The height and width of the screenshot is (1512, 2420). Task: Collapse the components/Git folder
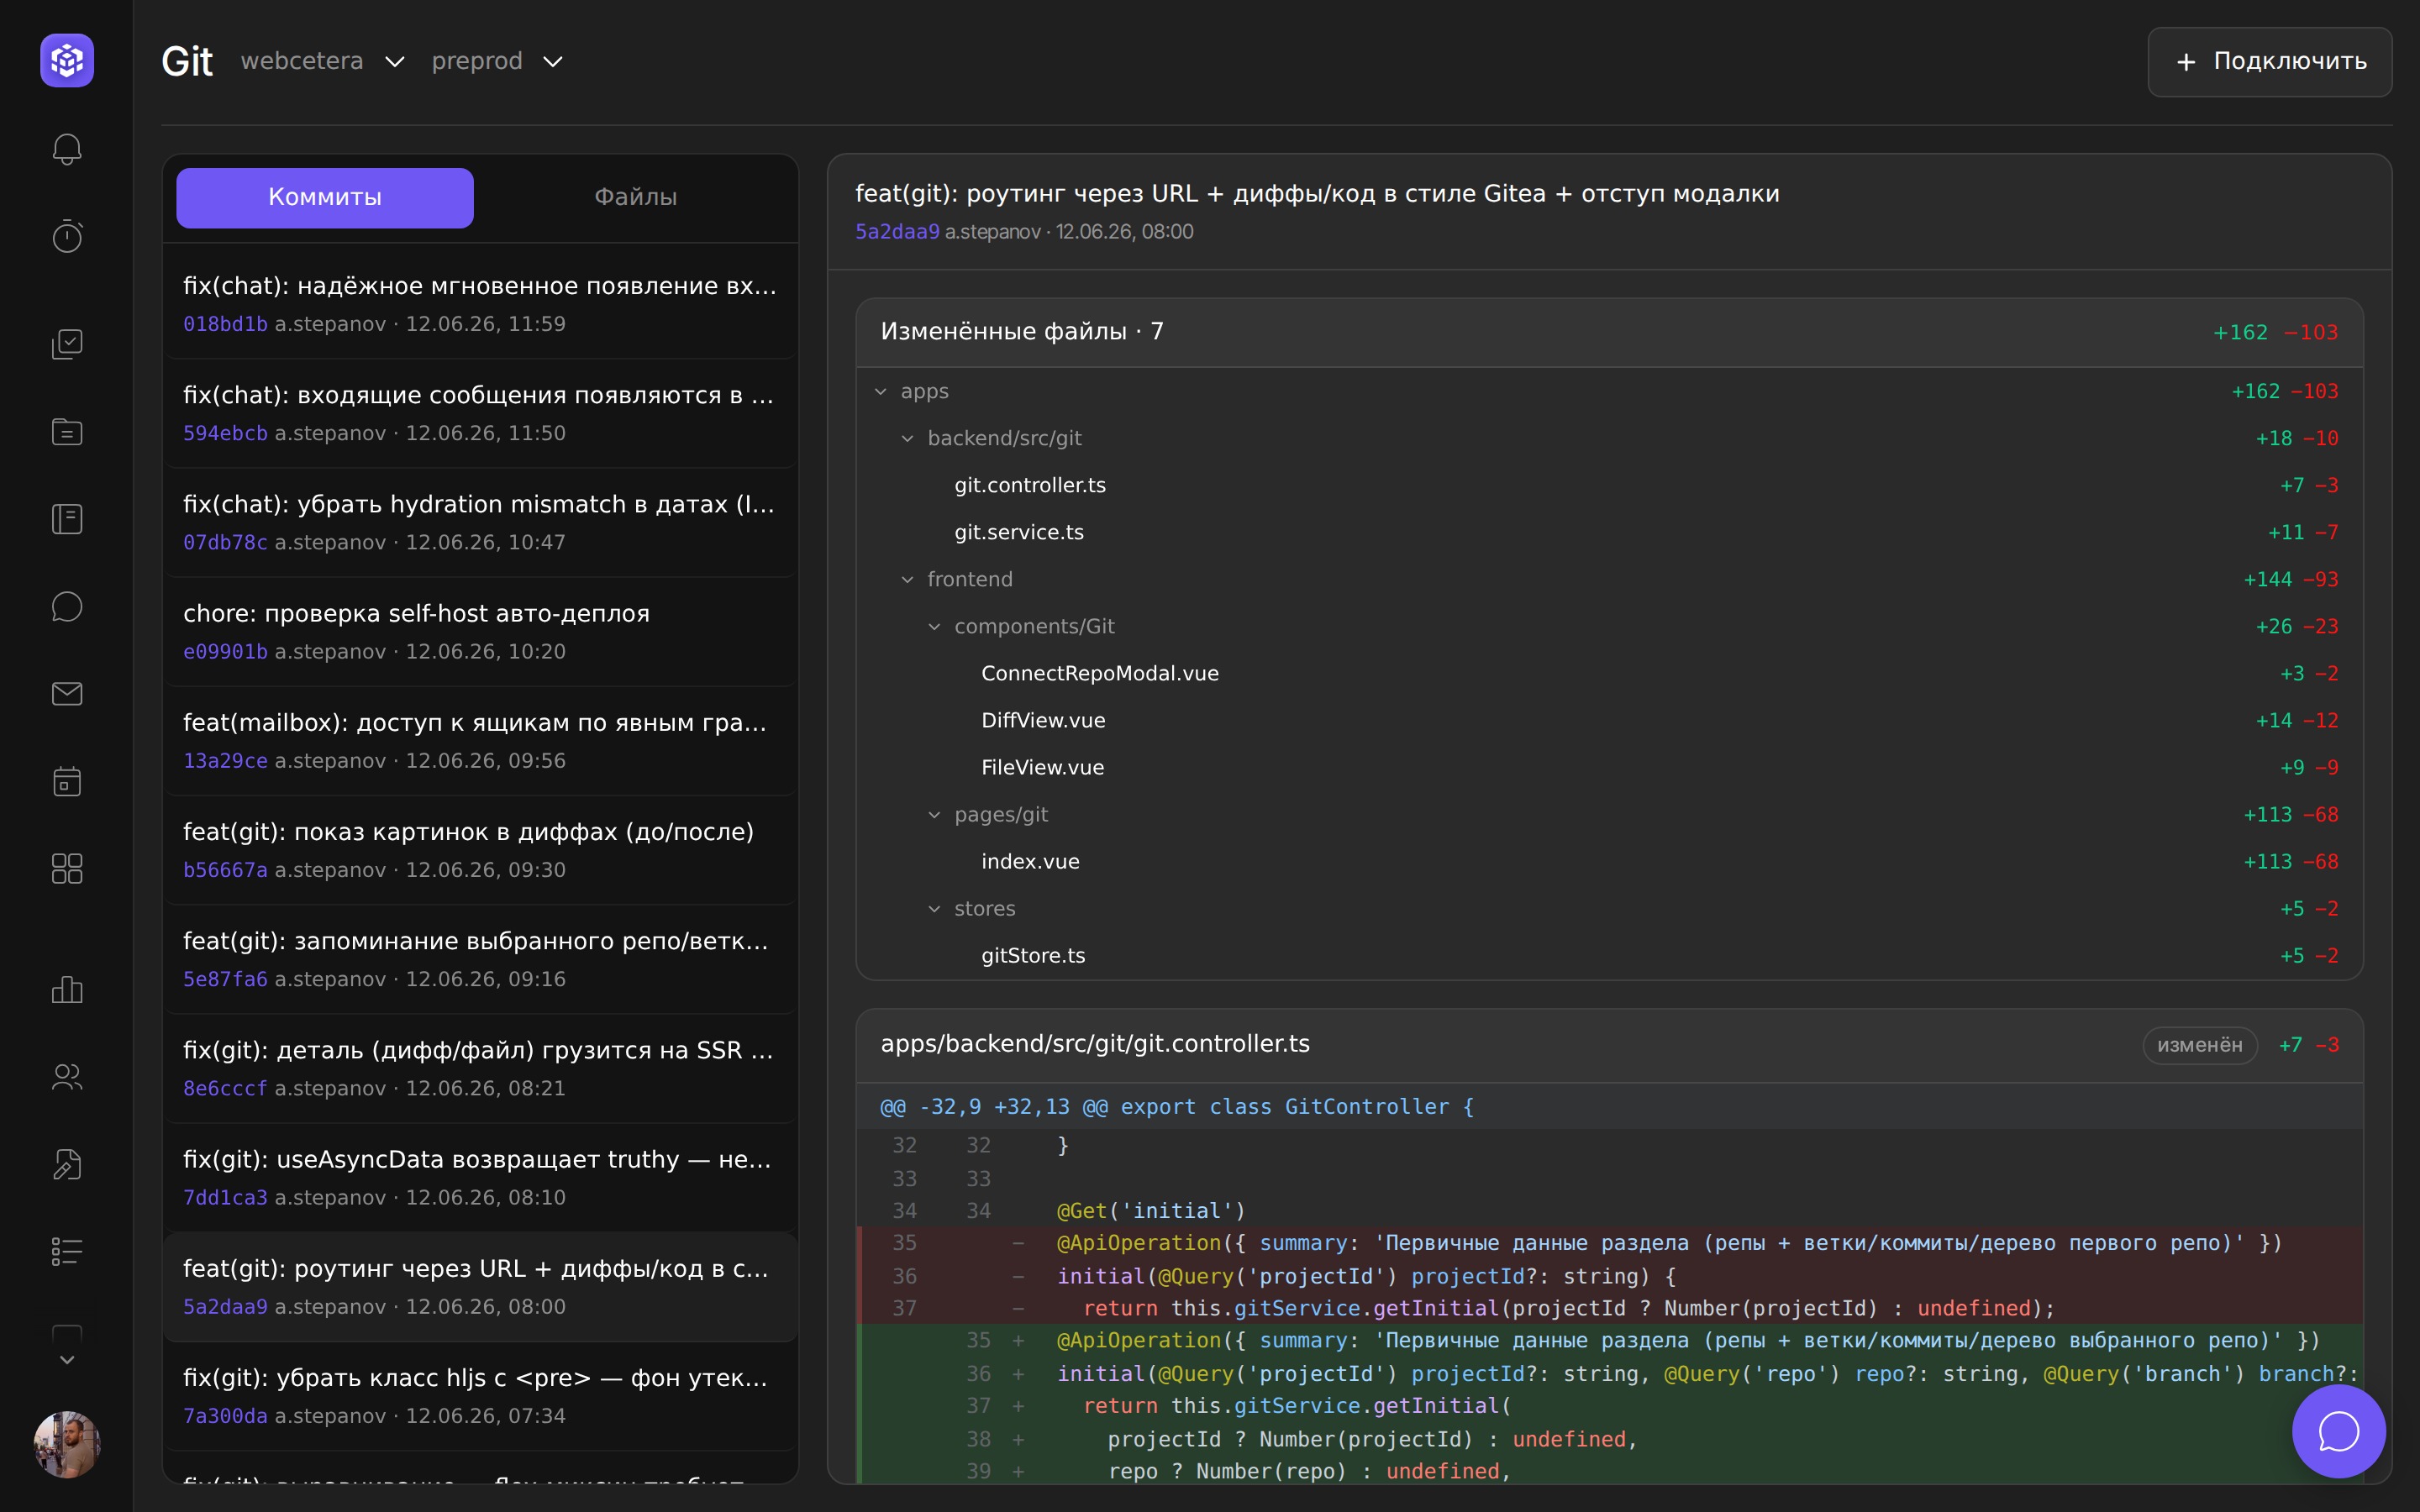click(x=935, y=627)
